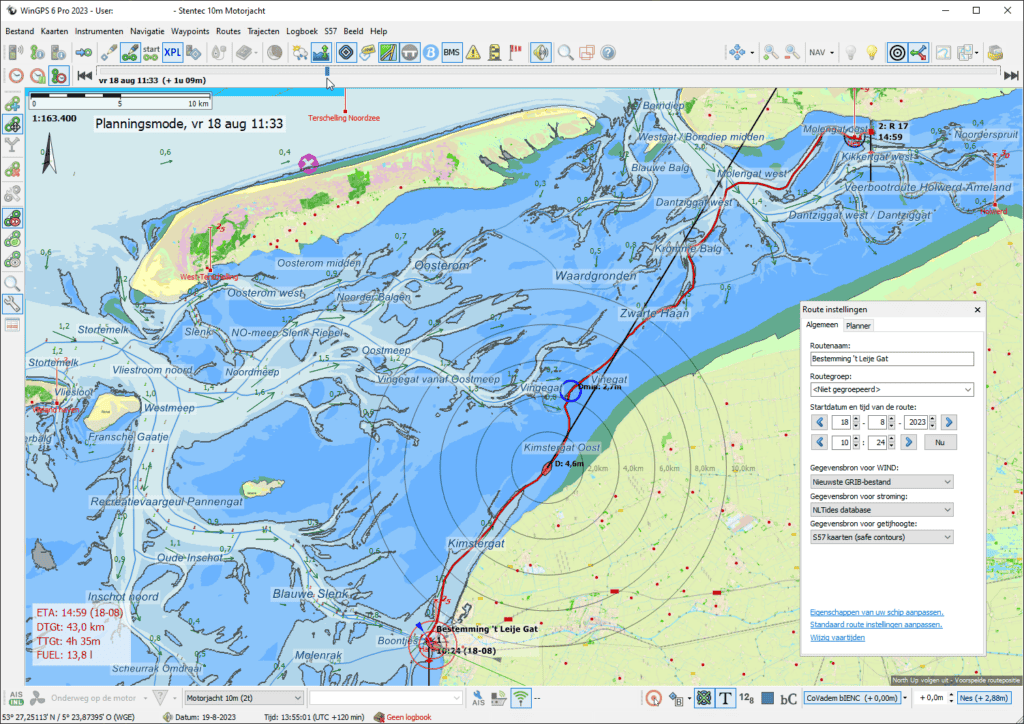The width and height of the screenshot is (1024, 724).
Task: Click the go-to waypoint arrow icon
Action: [83, 52]
